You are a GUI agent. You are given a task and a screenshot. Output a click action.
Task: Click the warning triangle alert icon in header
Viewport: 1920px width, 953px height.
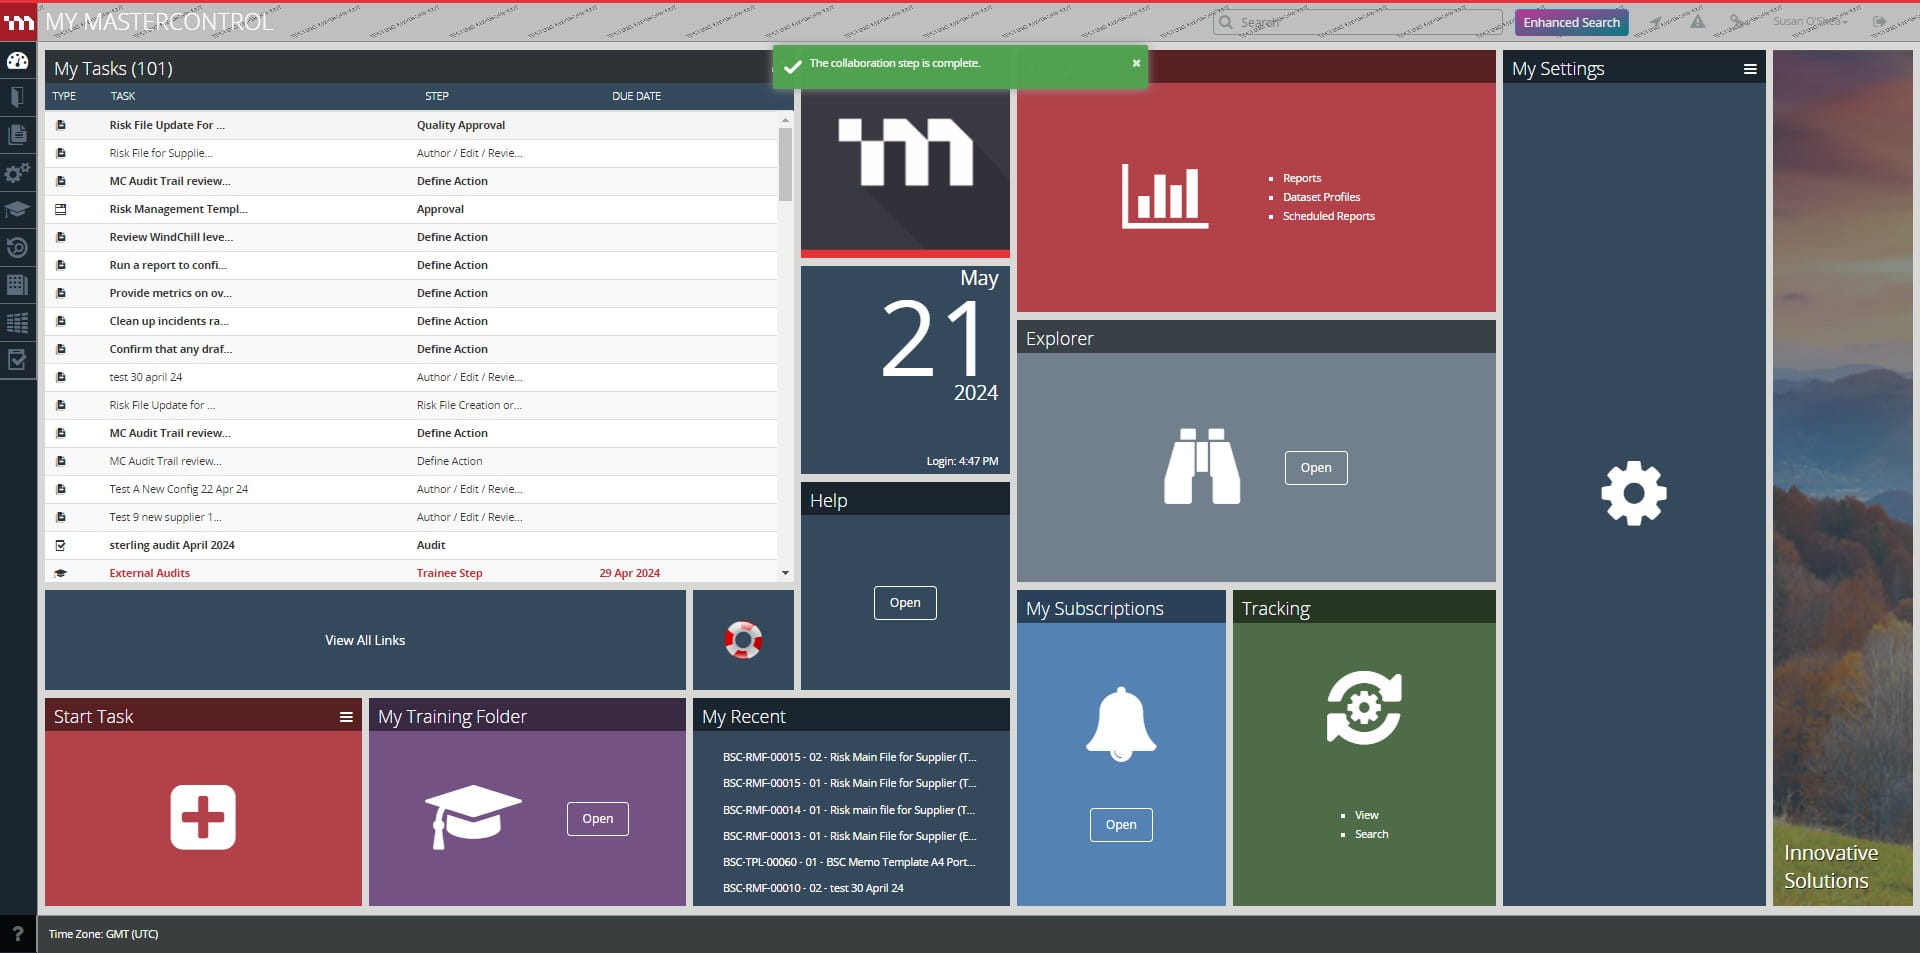pos(1696,20)
